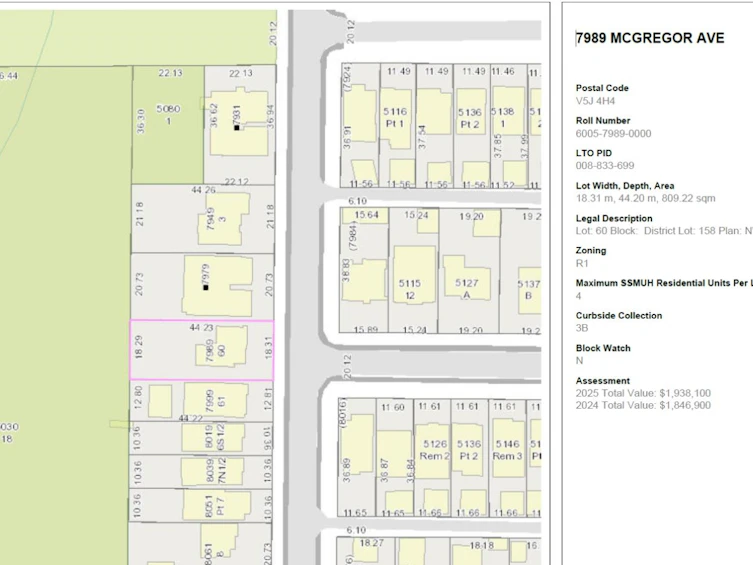Select parcel 7999 lot 61
This screenshot has width=753, height=565.
(202, 401)
